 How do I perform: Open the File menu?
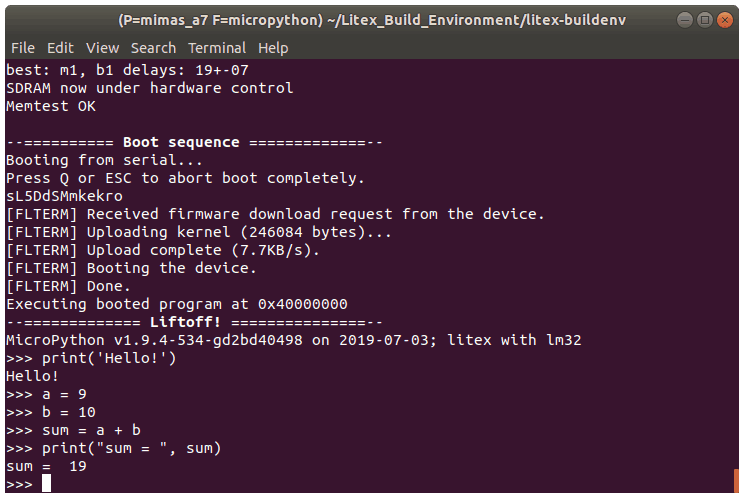(22, 47)
